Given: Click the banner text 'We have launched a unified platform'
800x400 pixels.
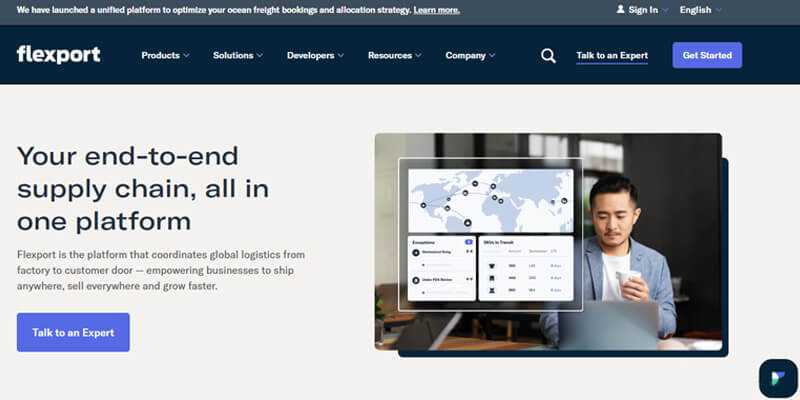Looking at the screenshot, I should 214,10.
